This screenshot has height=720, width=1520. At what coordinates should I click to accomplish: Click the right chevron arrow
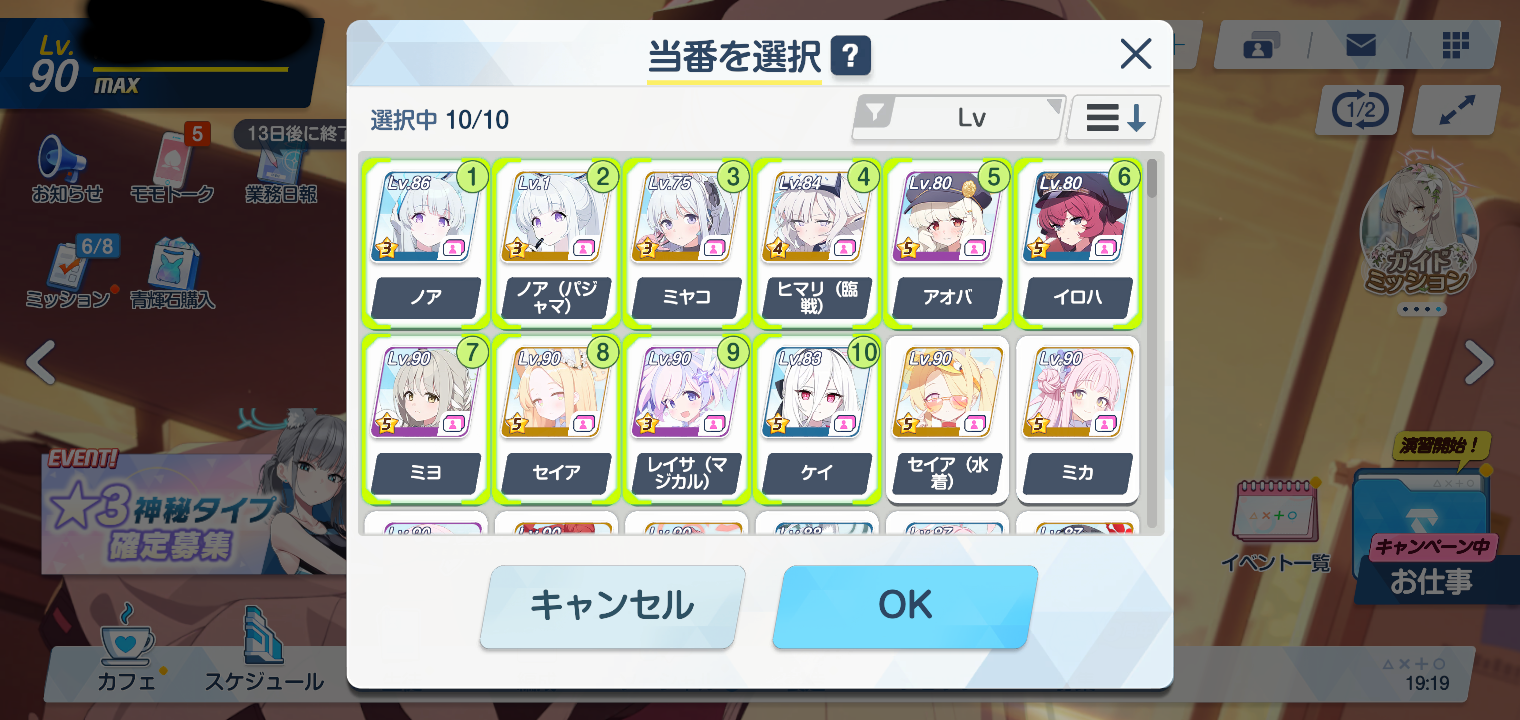(1479, 362)
